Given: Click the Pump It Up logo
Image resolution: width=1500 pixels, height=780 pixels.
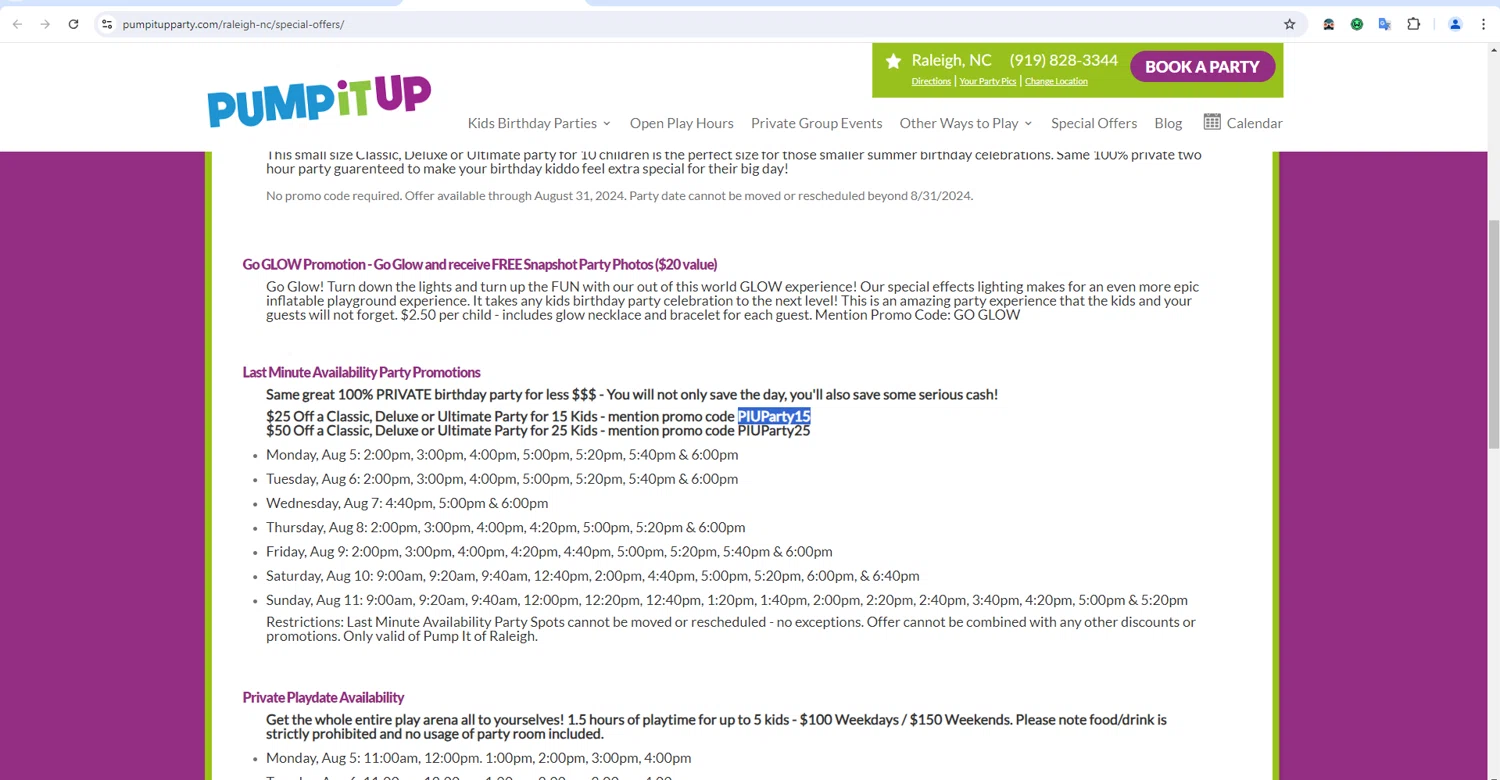Looking at the screenshot, I should point(319,100).
